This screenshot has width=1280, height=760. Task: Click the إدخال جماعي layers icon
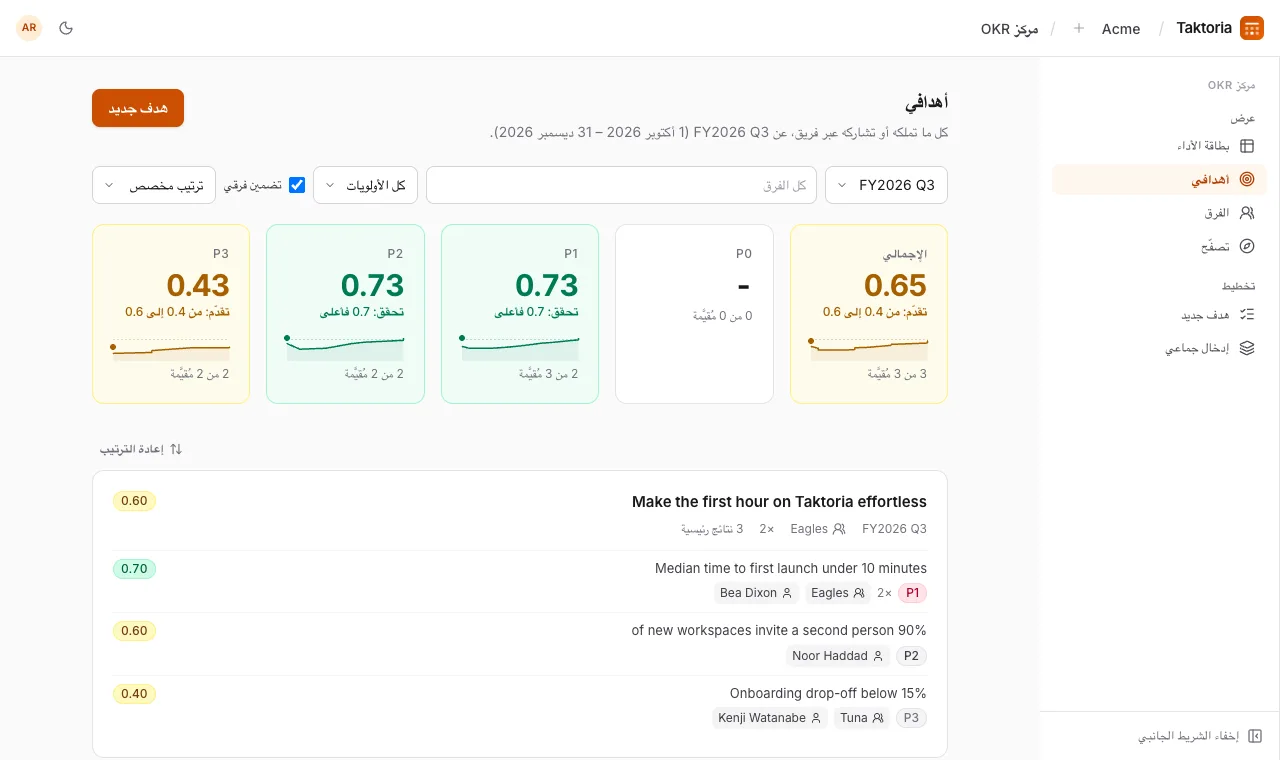point(1247,348)
